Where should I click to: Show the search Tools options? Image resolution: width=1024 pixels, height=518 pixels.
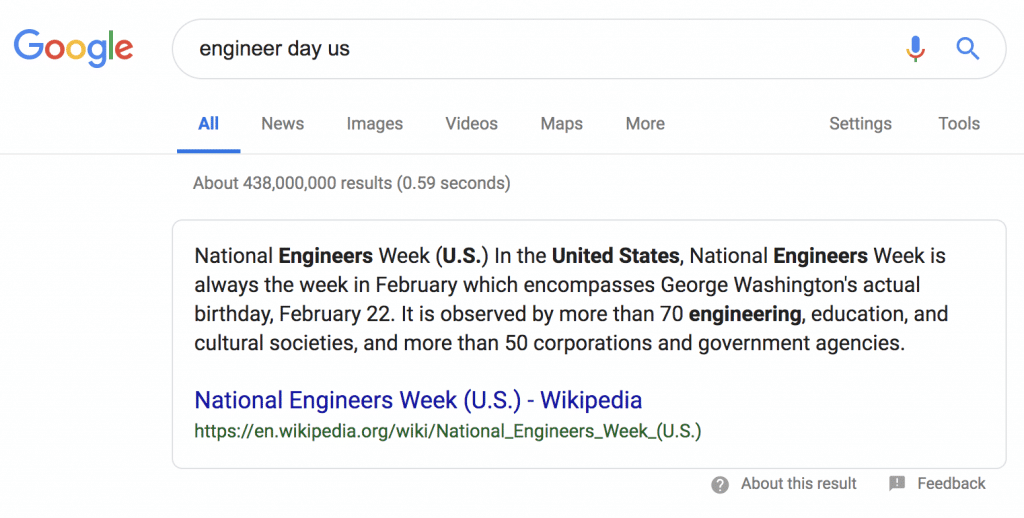[958, 124]
